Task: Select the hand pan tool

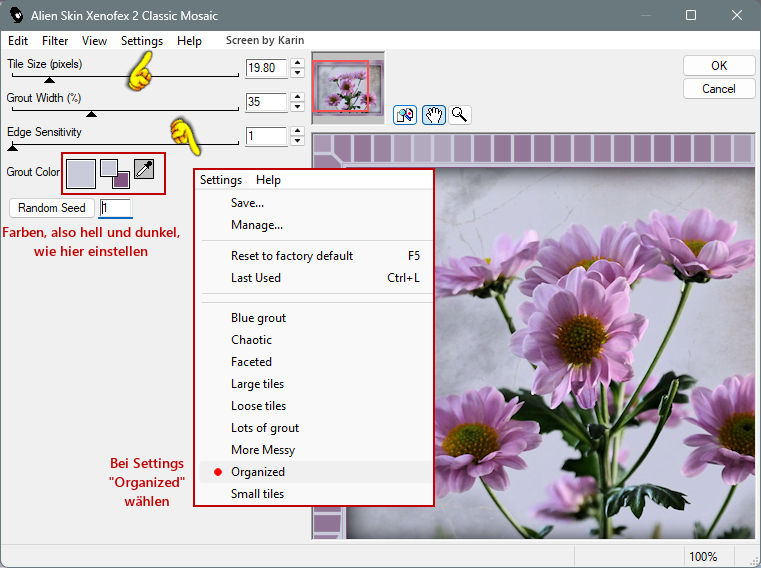Action: point(433,114)
